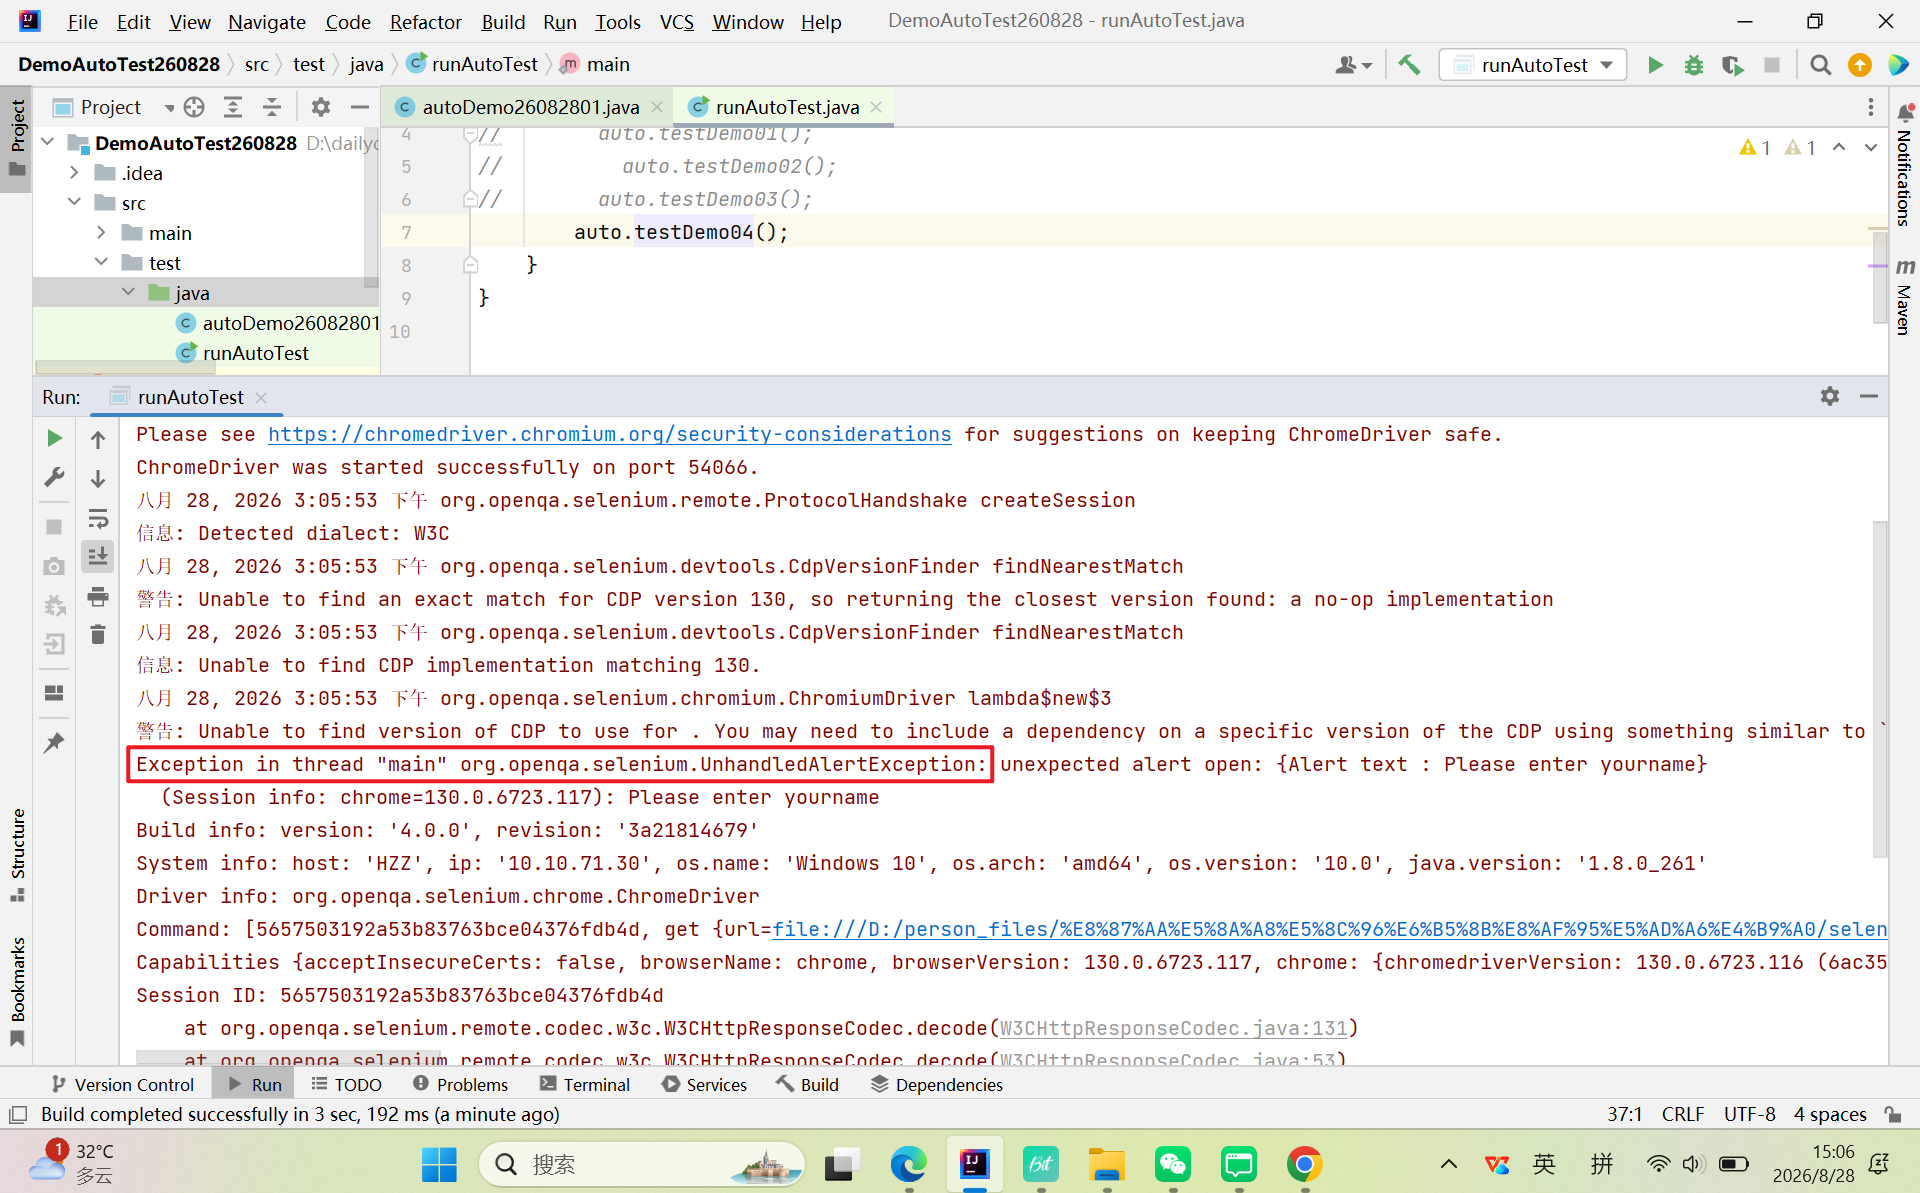This screenshot has height=1193, width=1920.
Task: Click the Windows Start button
Action: click(439, 1164)
